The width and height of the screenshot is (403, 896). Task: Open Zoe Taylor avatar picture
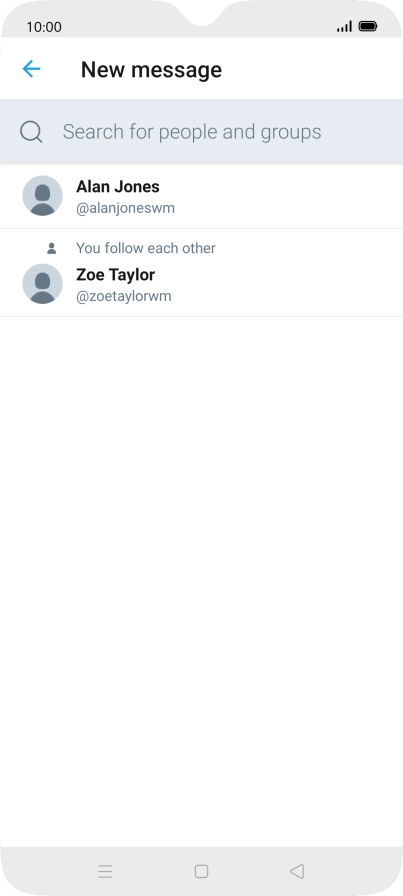tap(42, 283)
